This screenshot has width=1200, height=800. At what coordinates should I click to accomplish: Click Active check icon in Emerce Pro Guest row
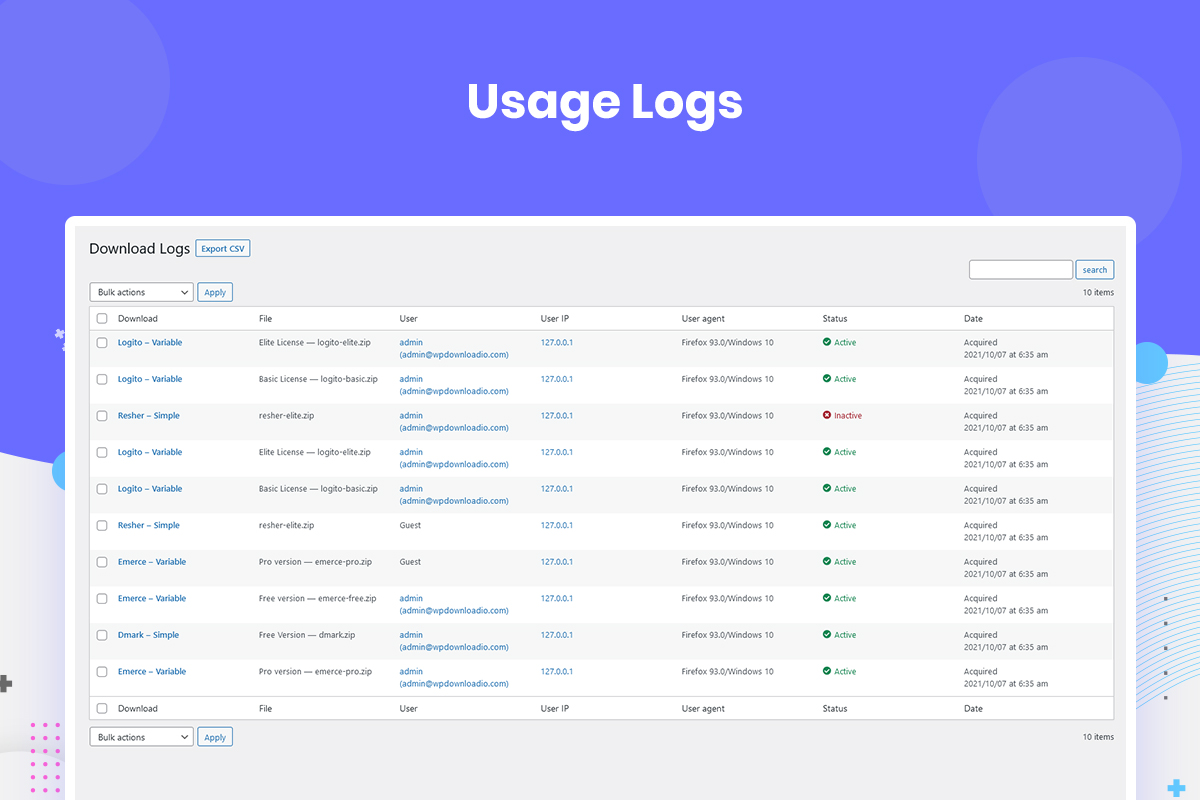point(827,562)
